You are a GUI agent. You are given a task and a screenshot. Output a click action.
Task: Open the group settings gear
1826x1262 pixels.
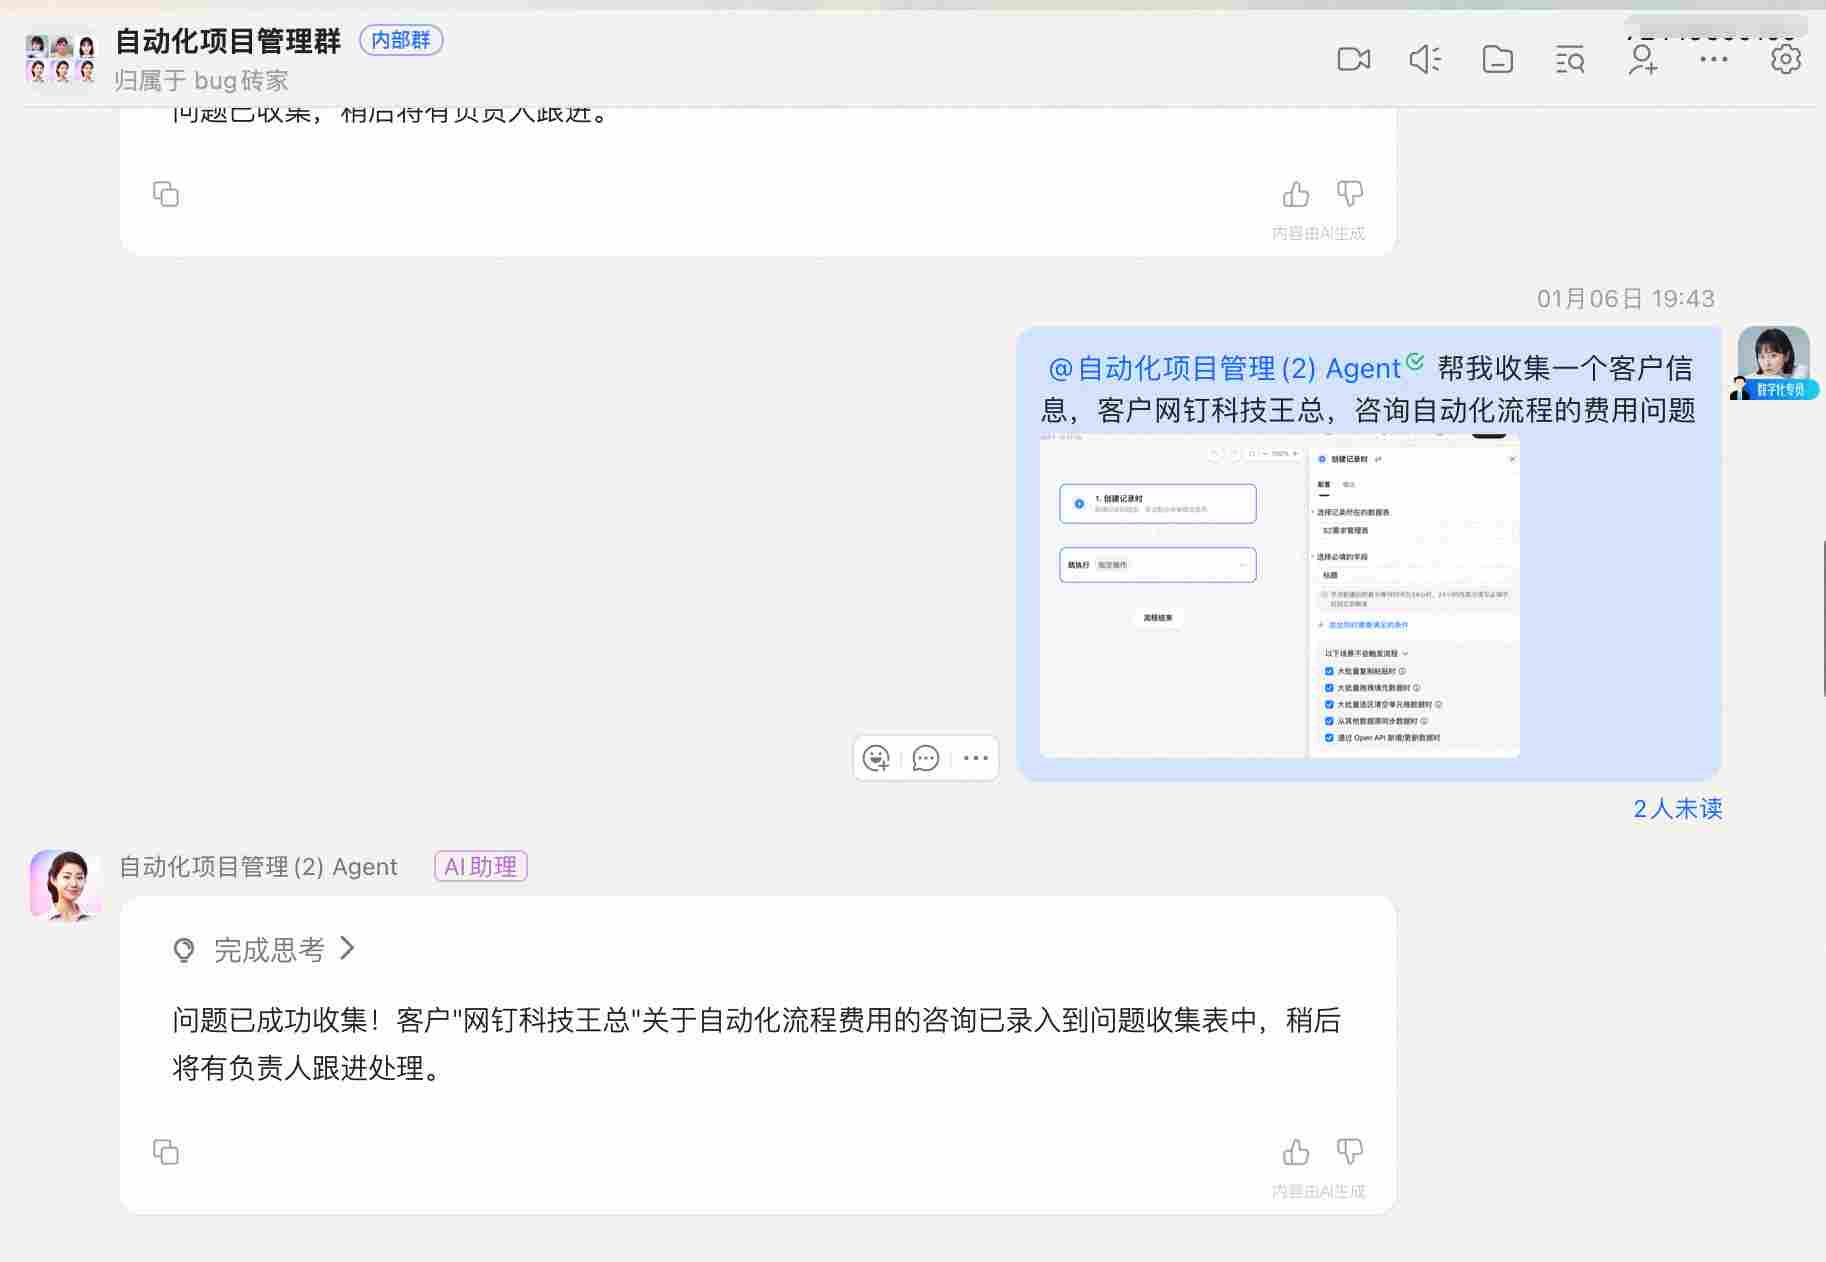click(x=1786, y=60)
